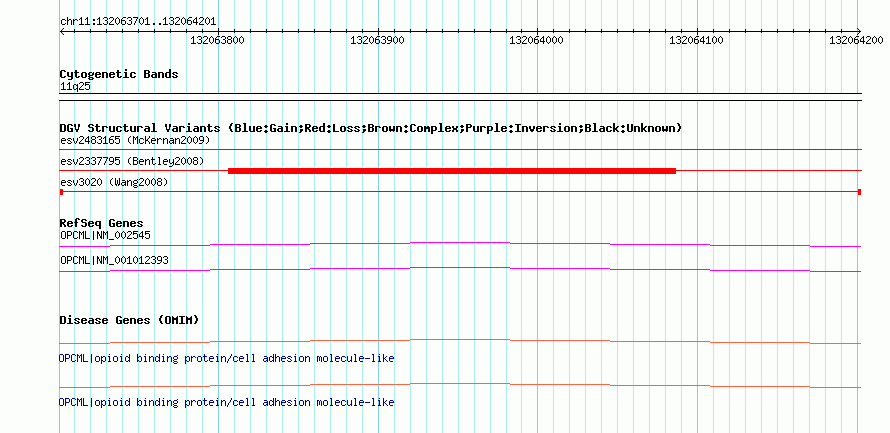This screenshot has width=890, height=433.
Task: Click the chr11:132063701..132064201 region label
Action: coord(138,22)
